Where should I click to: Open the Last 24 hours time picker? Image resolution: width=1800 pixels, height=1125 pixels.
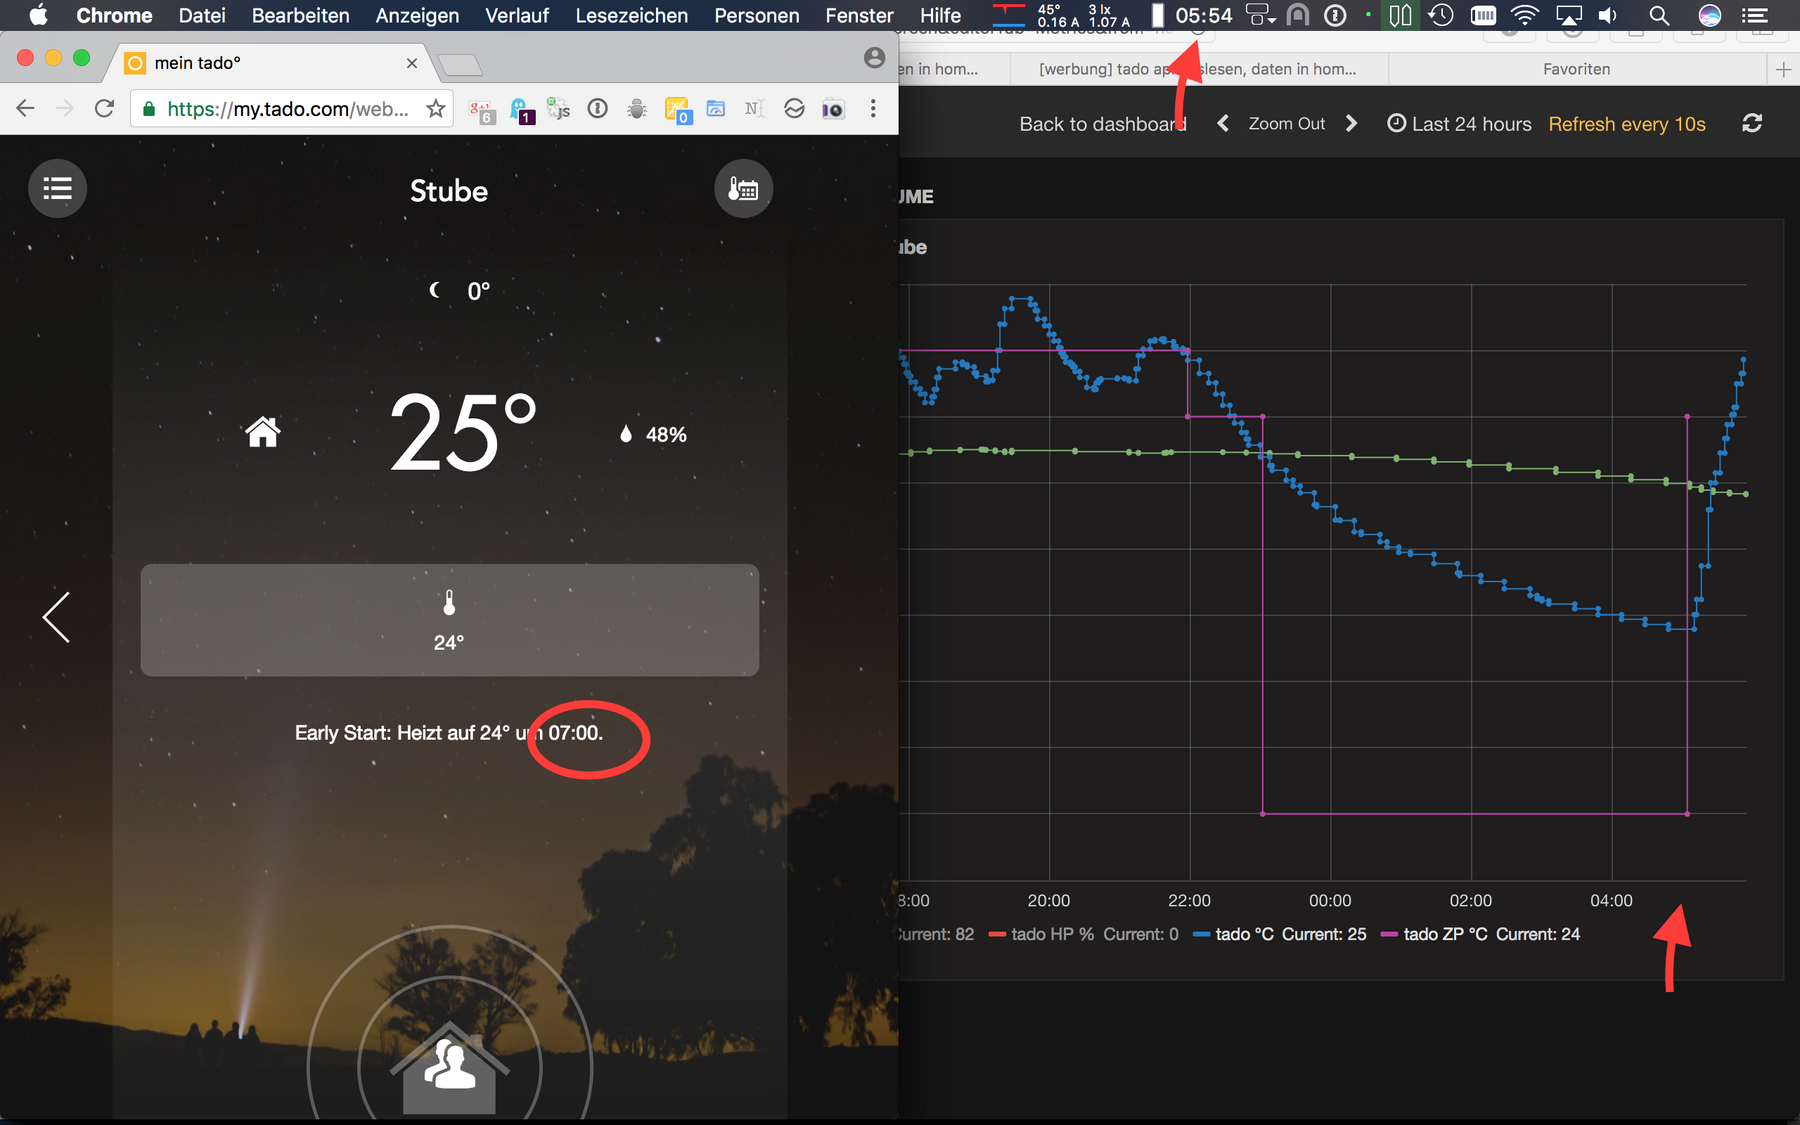1459,124
